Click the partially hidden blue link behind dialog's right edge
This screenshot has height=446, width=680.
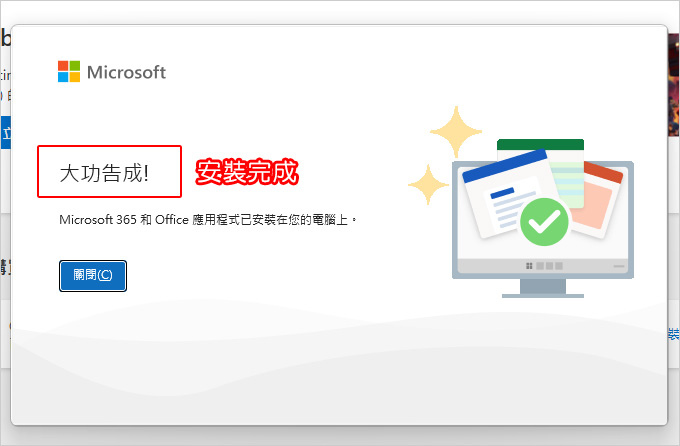coord(673,334)
